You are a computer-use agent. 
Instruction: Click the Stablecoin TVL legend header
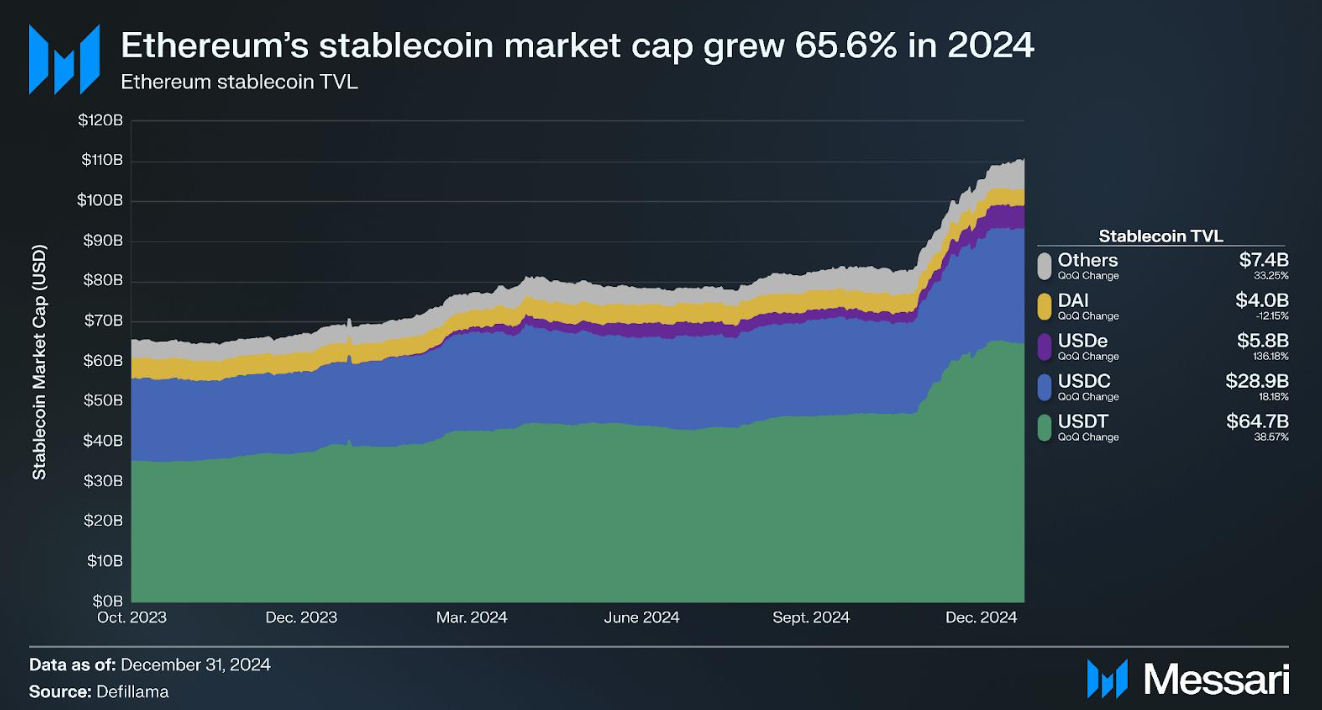1161,236
